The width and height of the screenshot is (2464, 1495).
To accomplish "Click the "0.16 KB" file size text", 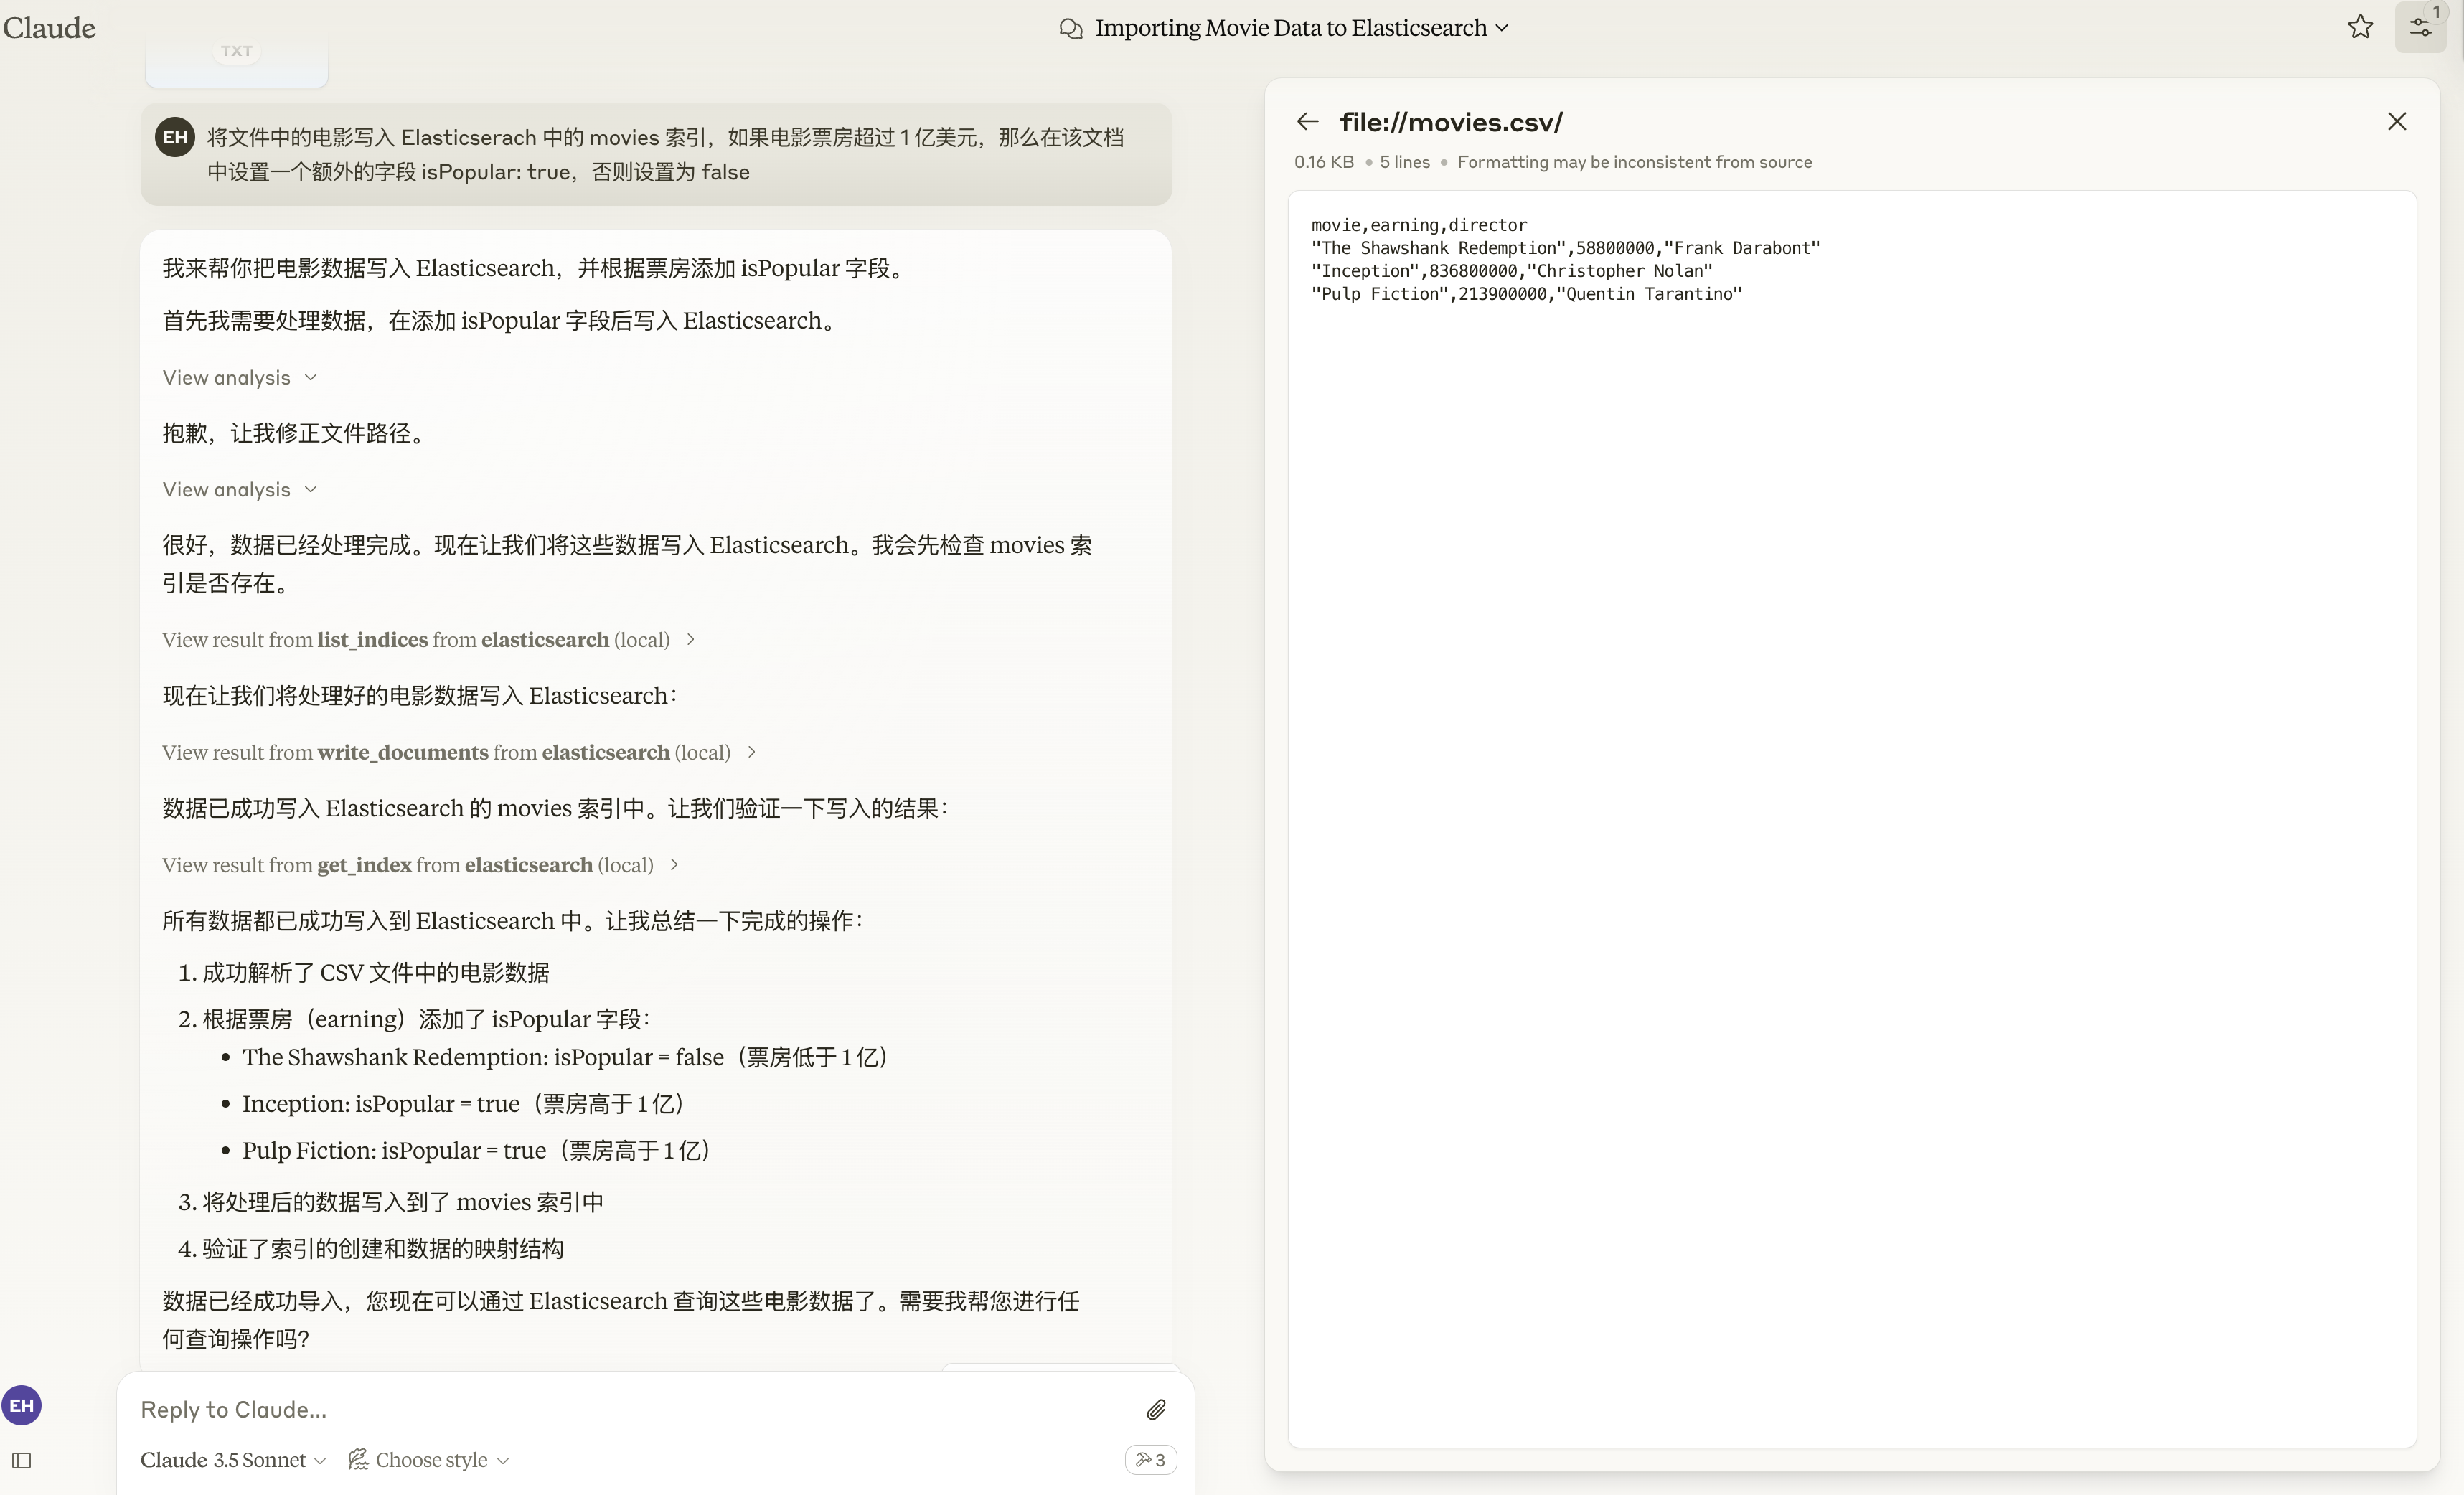I will click(1324, 162).
